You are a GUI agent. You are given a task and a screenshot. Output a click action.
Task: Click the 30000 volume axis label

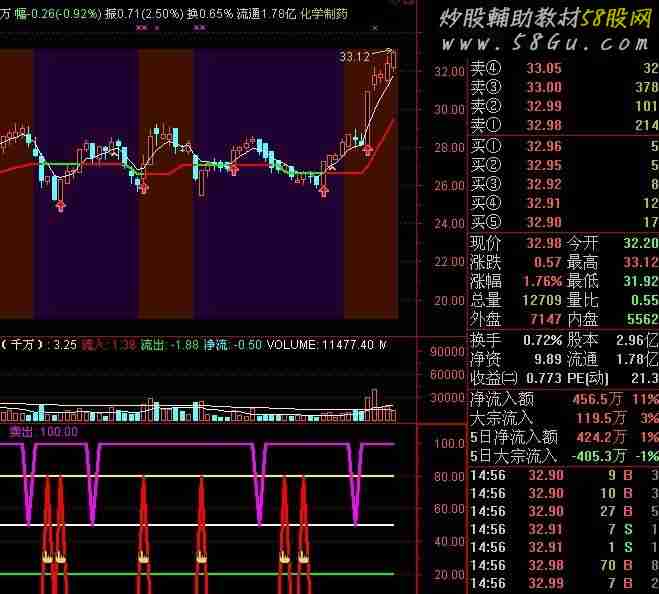[447, 398]
